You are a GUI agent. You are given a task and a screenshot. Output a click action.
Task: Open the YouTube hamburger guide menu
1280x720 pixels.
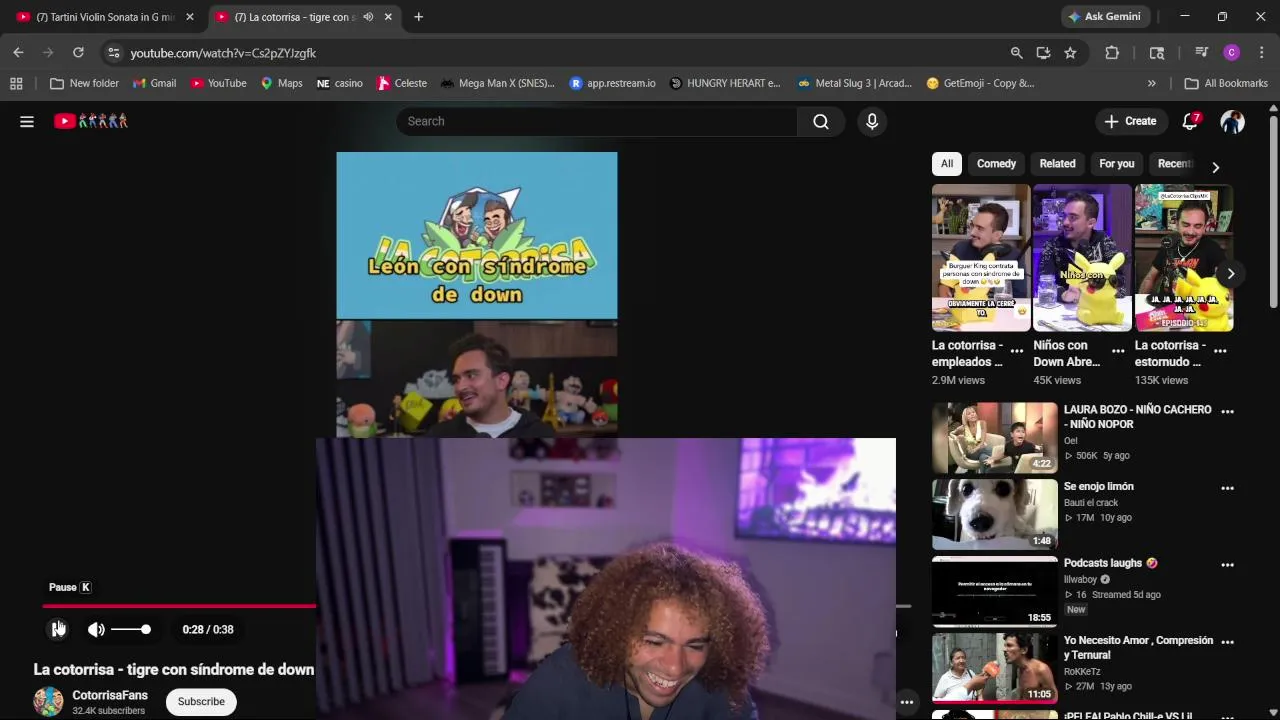27,121
